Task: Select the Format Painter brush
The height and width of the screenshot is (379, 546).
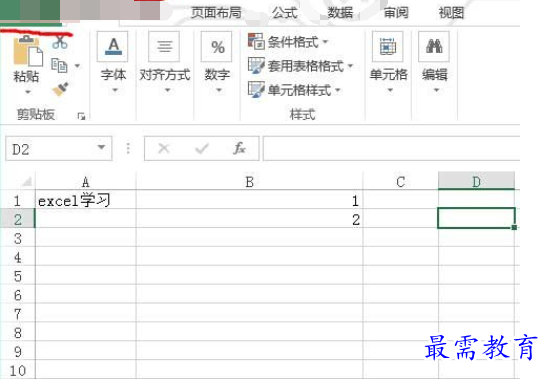Action: [60, 89]
